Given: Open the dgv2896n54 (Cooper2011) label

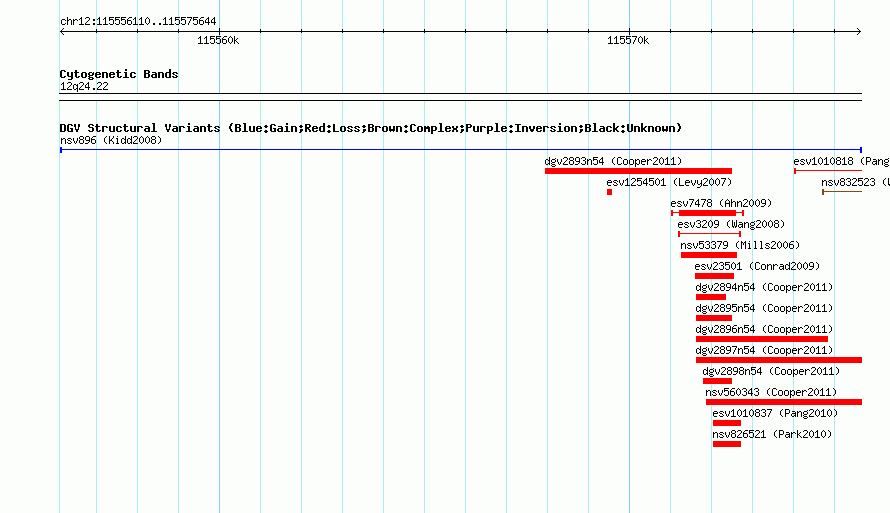Looking at the screenshot, I should [x=764, y=329].
